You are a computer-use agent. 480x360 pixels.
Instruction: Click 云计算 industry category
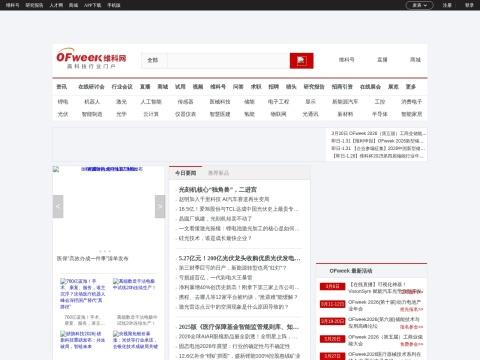click(151, 114)
